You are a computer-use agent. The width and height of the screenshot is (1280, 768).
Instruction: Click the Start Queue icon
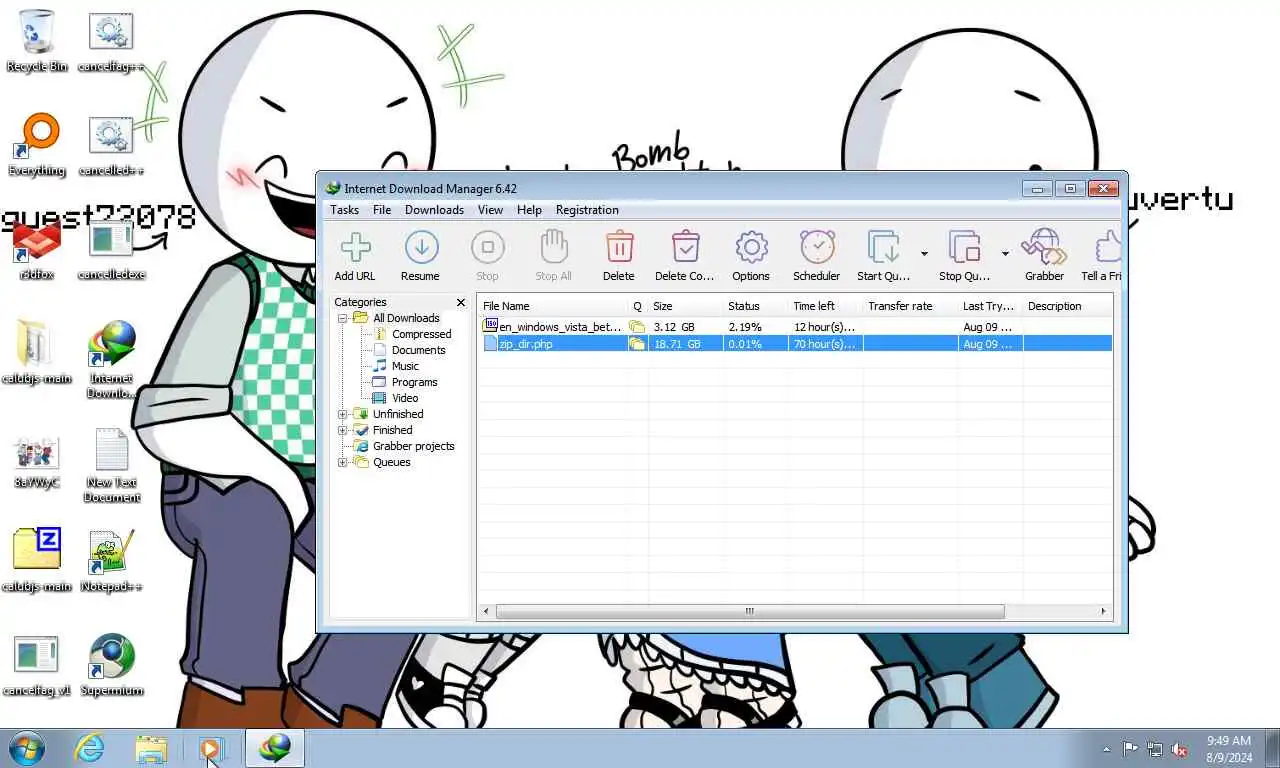883,247
